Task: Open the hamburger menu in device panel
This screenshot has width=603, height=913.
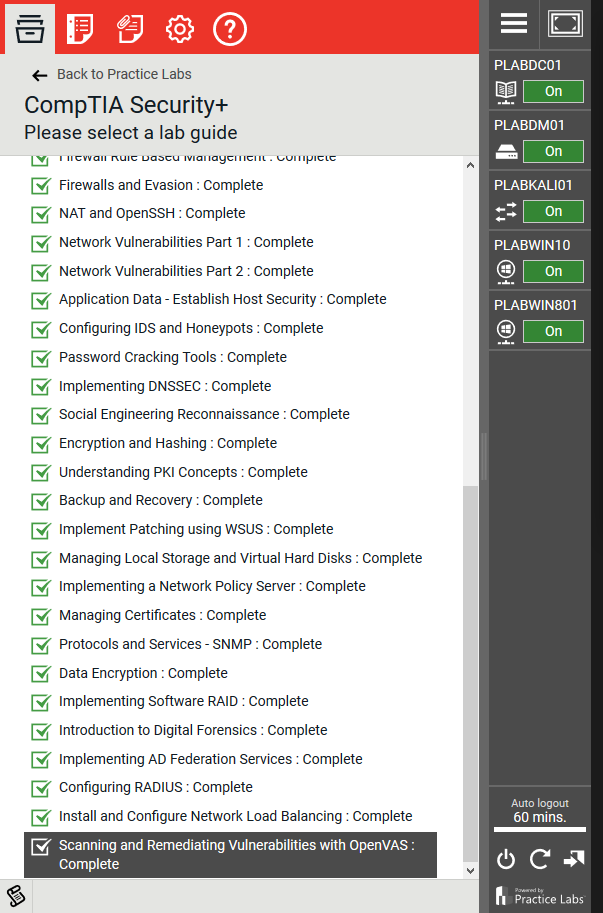Action: (513, 23)
